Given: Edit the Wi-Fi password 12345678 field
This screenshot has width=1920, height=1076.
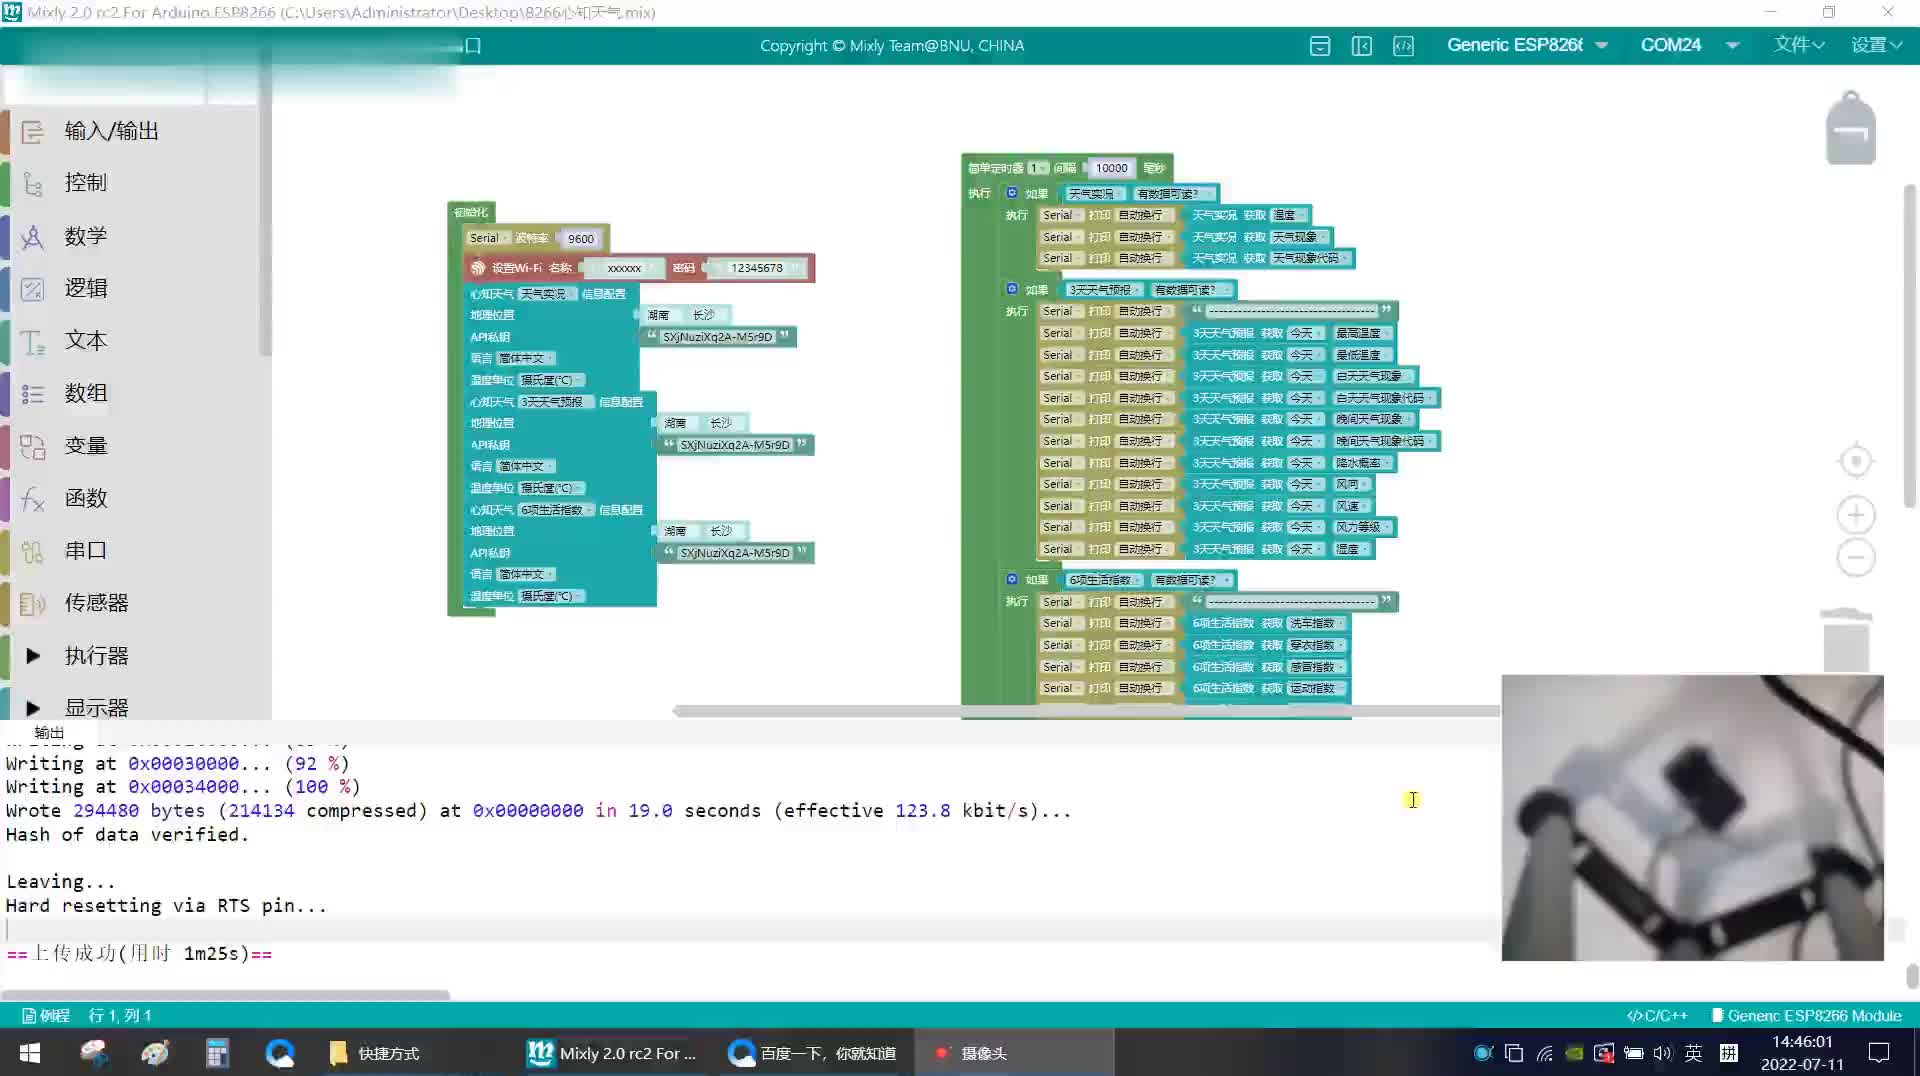Looking at the screenshot, I should (757, 268).
